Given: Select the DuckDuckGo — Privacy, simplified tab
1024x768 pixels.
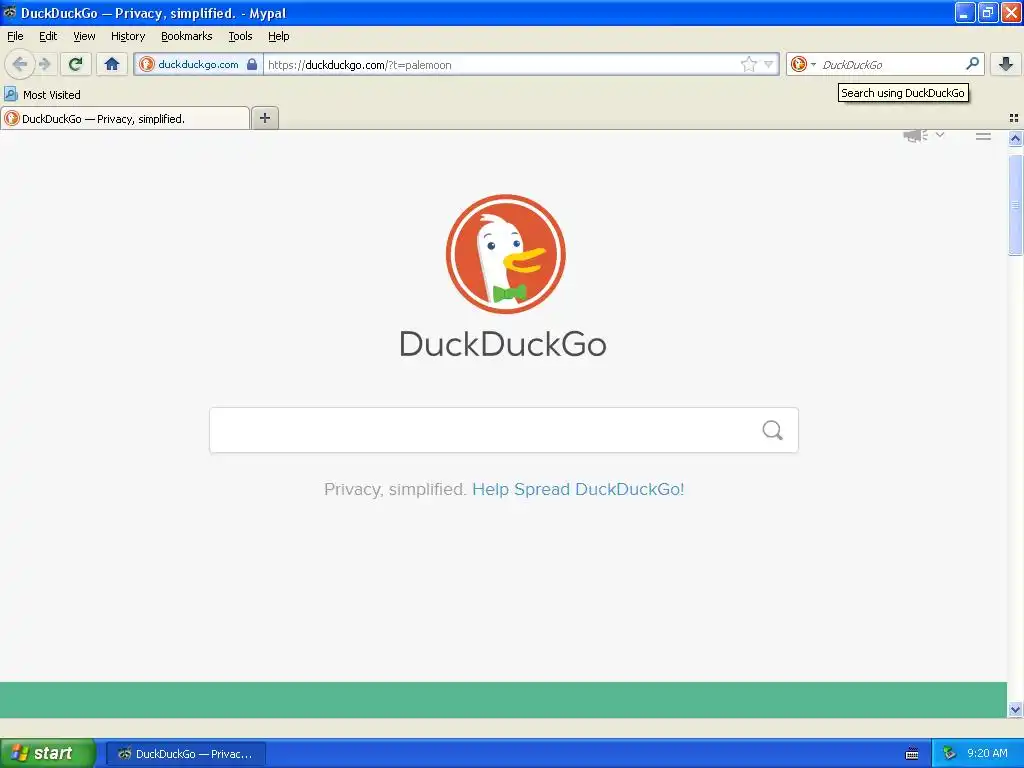Looking at the screenshot, I should pos(125,118).
